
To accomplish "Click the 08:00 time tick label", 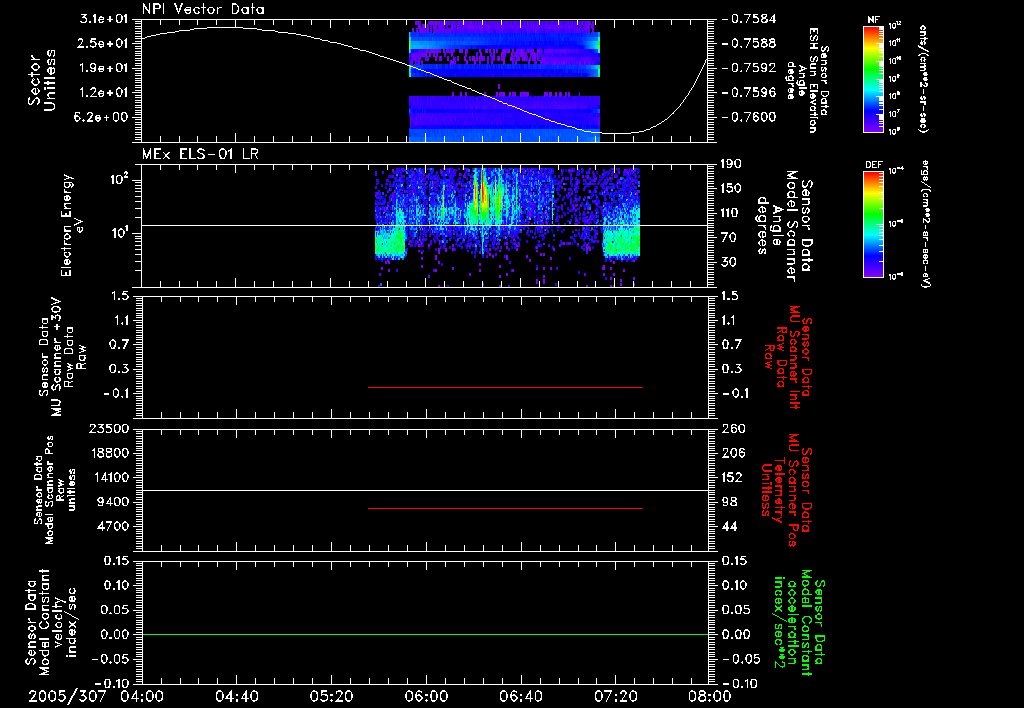I will pyautogui.click(x=710, y=696).
